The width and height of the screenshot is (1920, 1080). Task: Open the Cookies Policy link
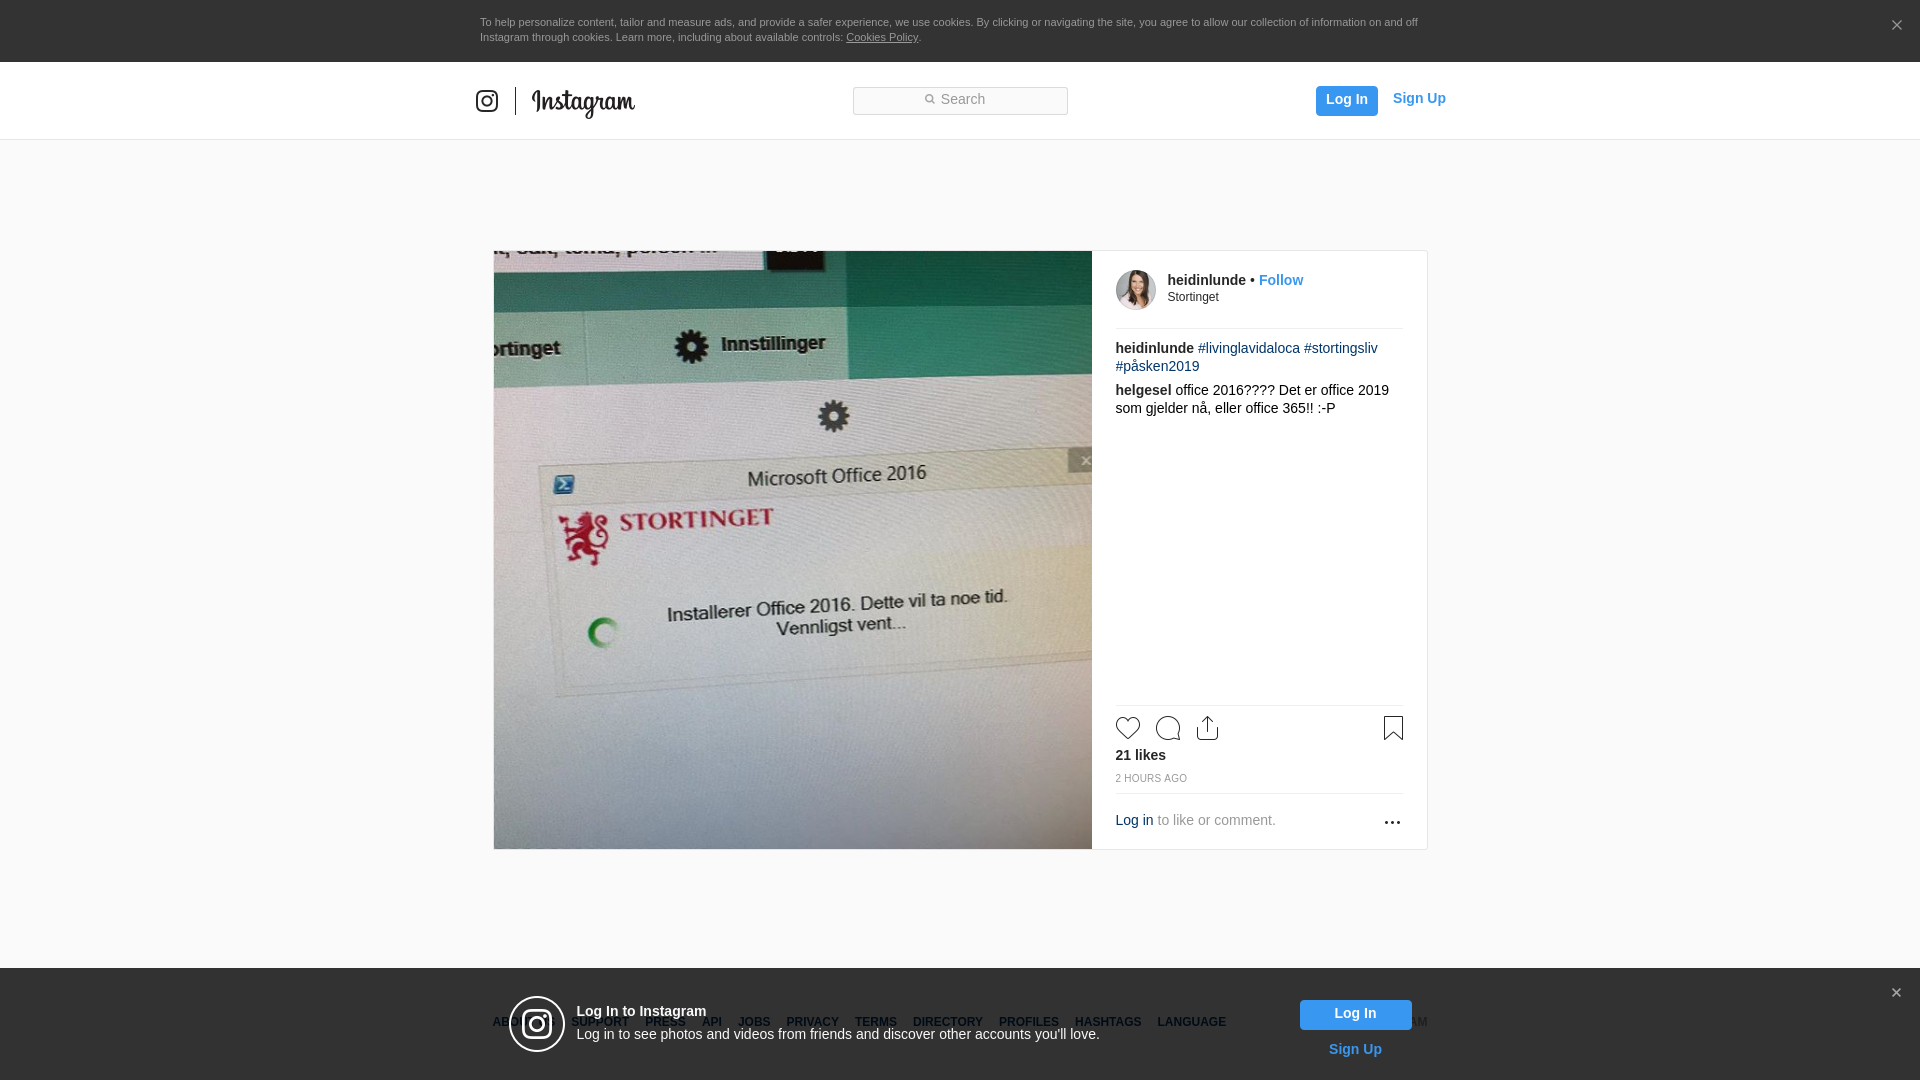pos(882,37)
